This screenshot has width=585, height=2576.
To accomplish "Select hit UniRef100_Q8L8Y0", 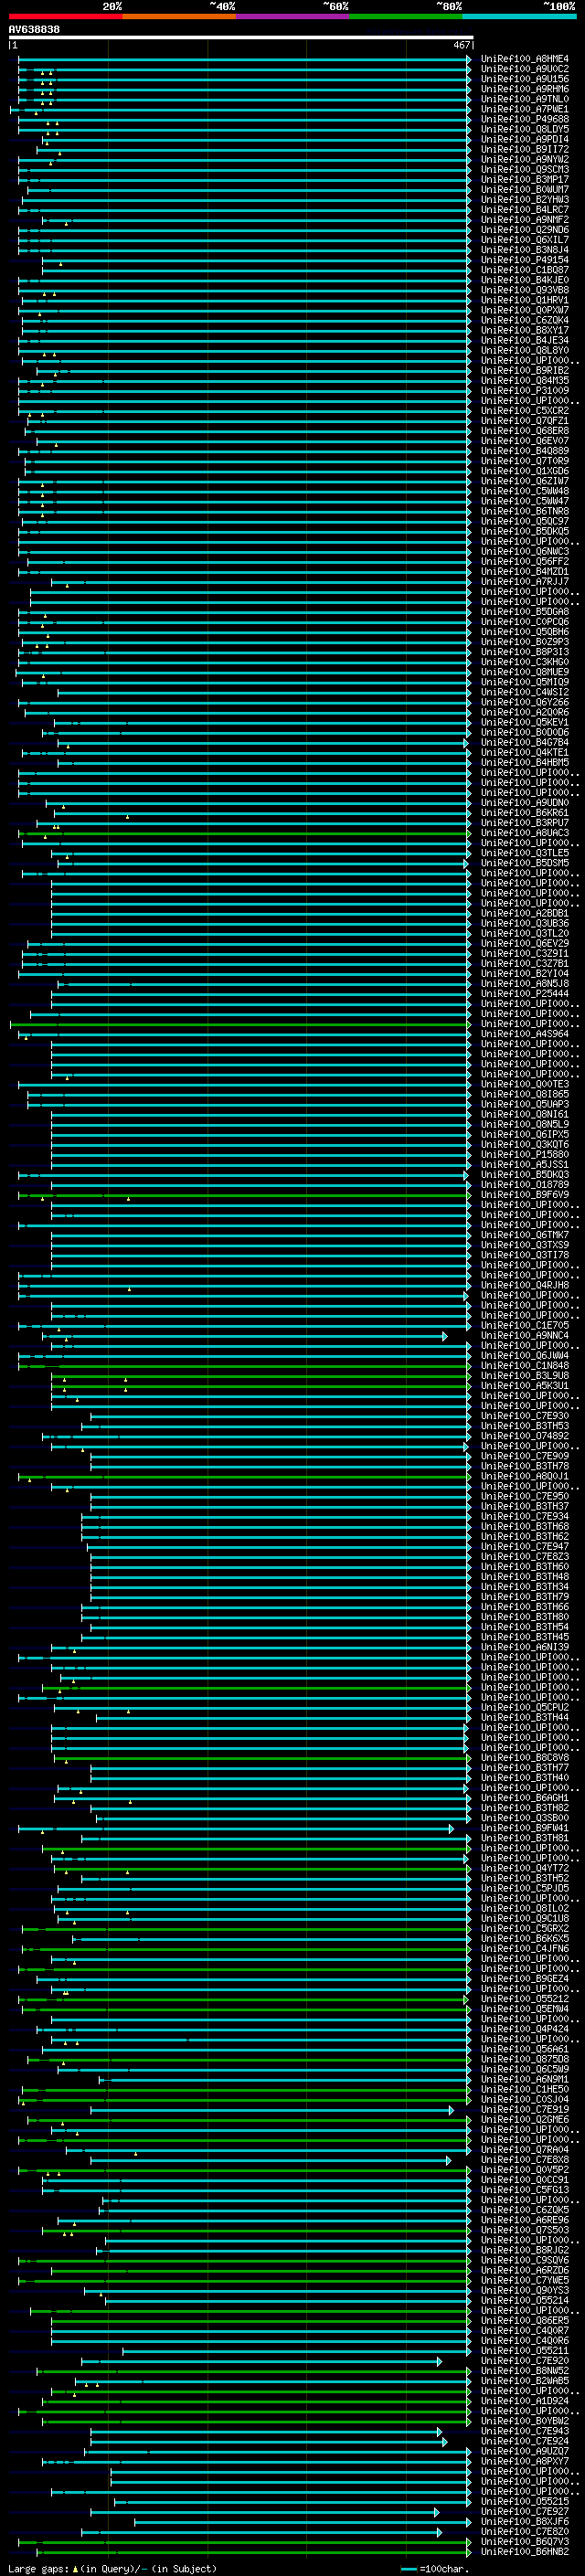I will (x=524, y=350).
